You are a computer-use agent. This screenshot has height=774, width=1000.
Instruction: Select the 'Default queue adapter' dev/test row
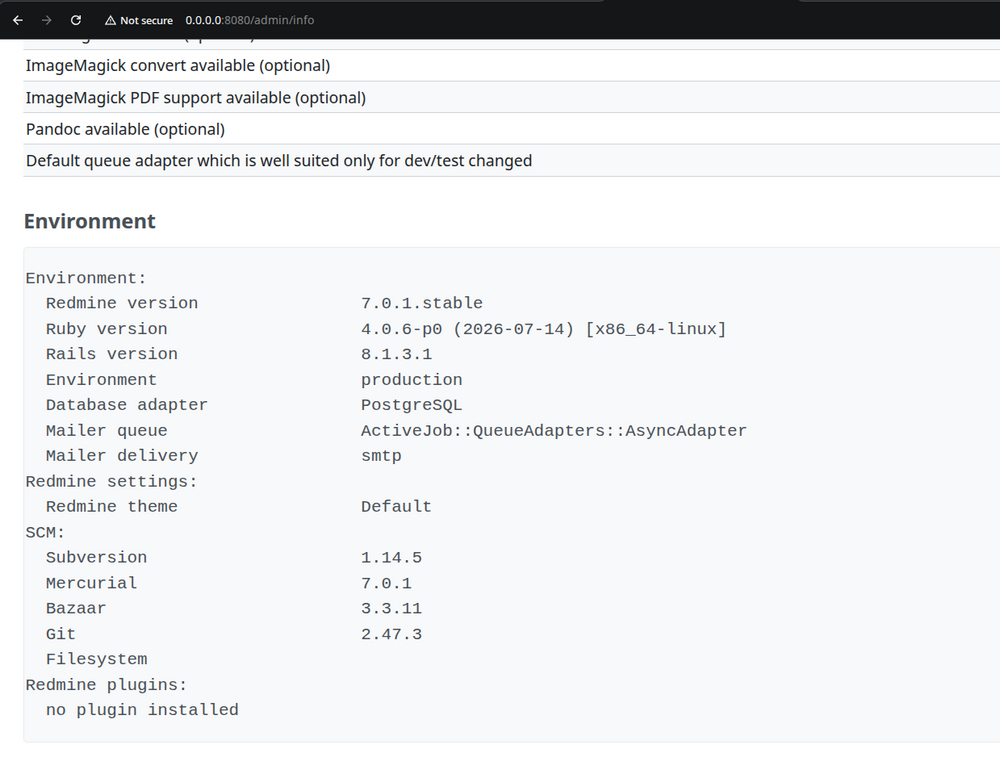tap(511, 161)
